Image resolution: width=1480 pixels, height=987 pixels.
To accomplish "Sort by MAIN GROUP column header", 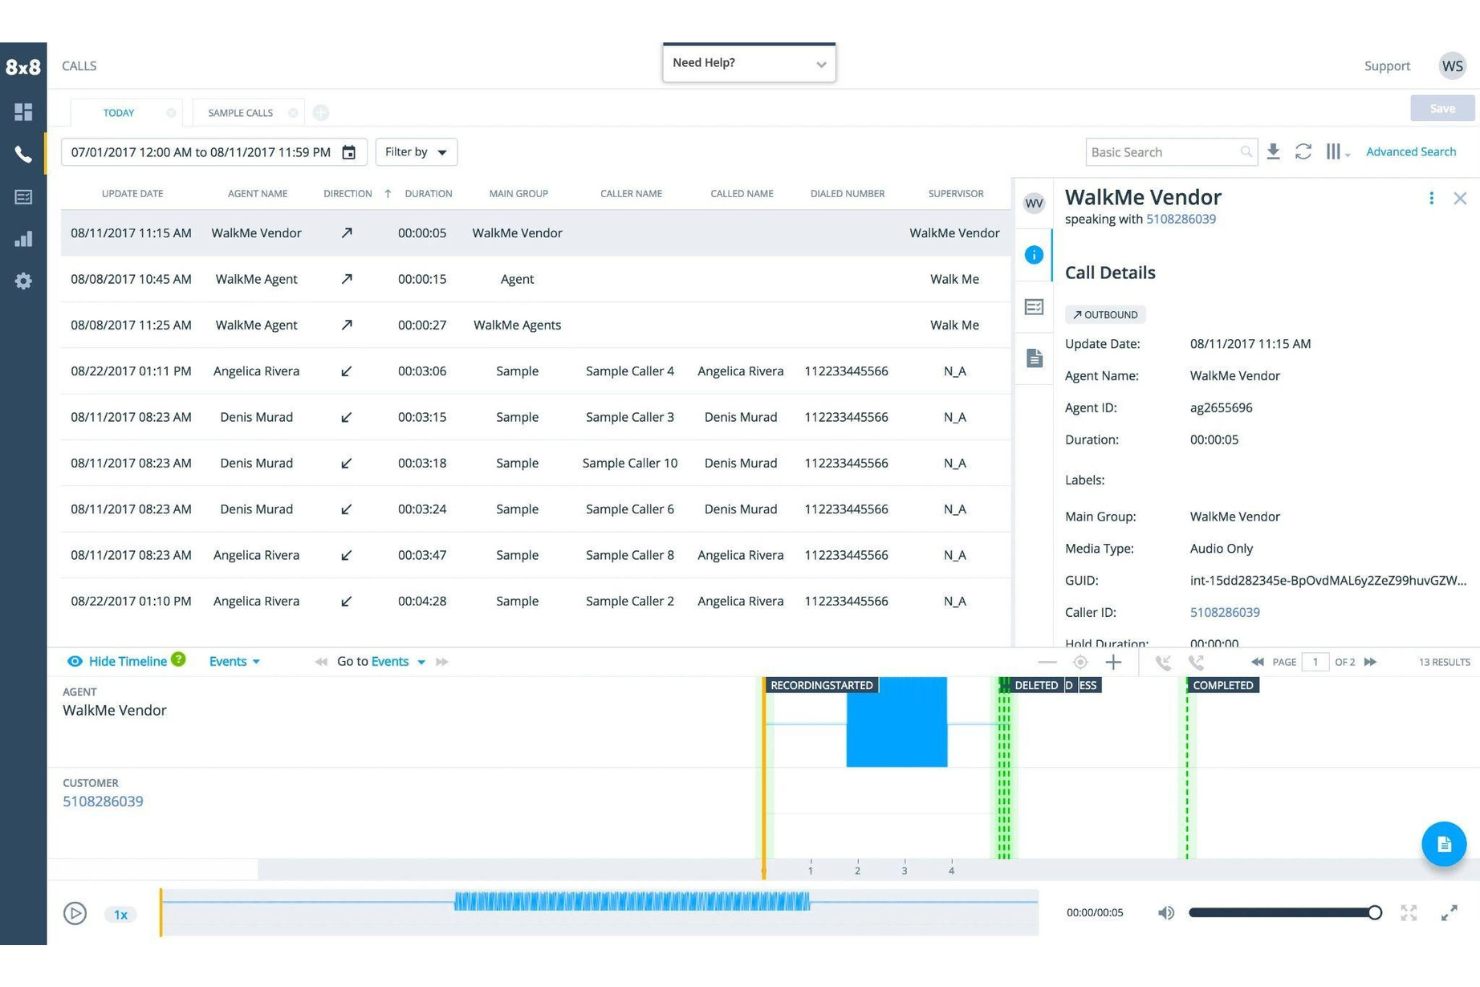I will pyautogui.click(x=518, y=193).
